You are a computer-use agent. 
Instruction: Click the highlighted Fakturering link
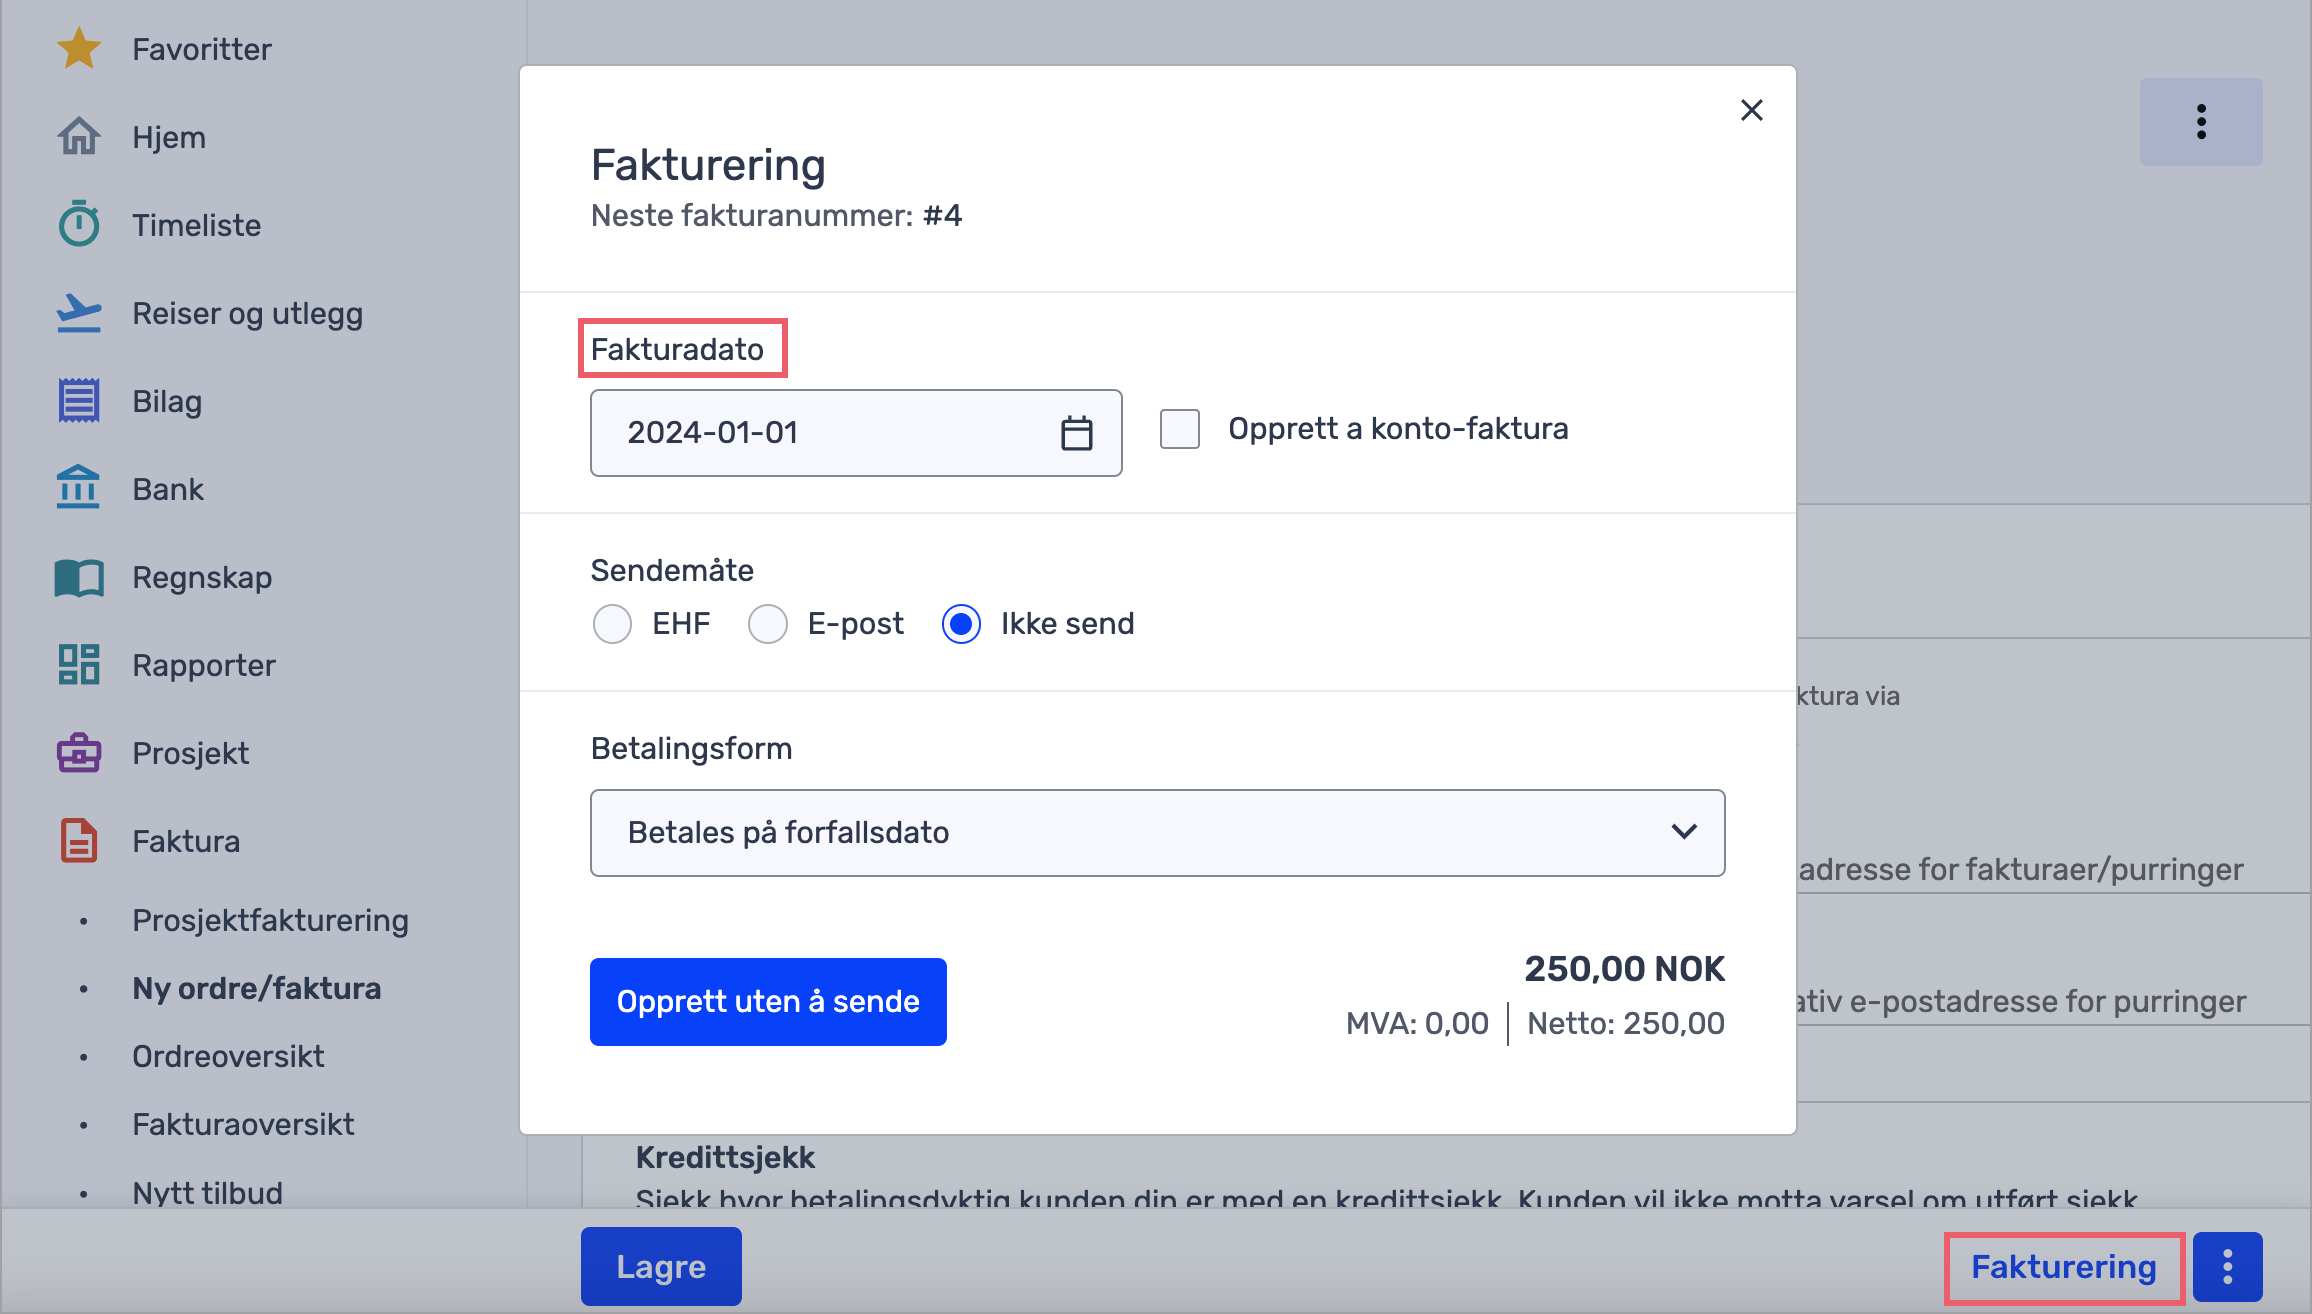click(x=2063, y=1266)
